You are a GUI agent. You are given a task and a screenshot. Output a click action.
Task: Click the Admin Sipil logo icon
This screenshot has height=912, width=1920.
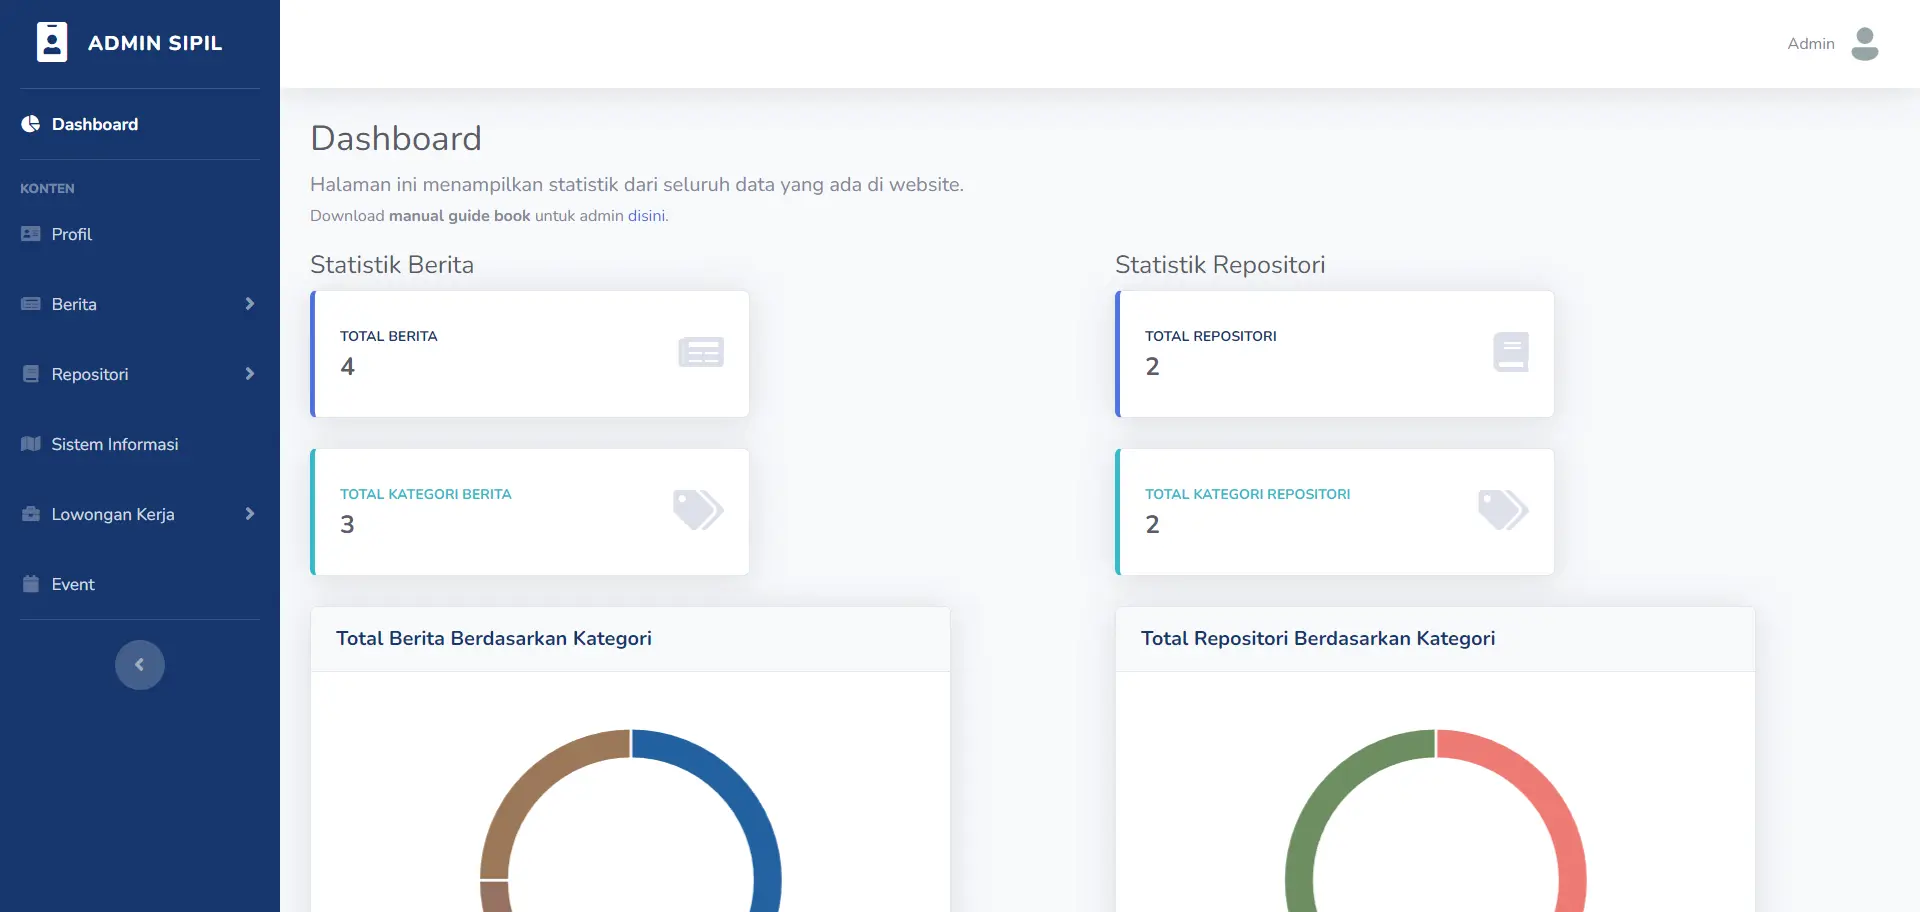pyautogui.click(x=52, y=43)
